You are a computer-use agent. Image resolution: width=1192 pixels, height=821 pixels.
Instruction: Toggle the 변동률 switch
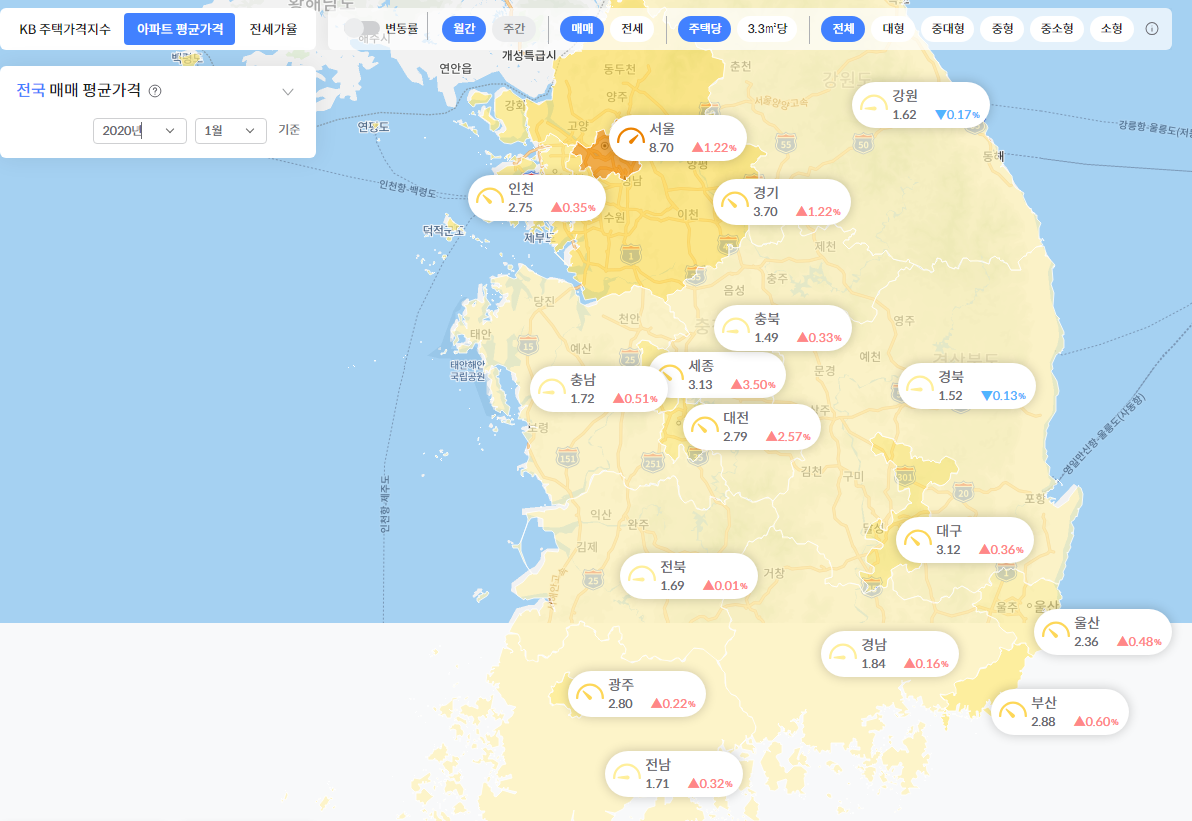click(361, 28)
